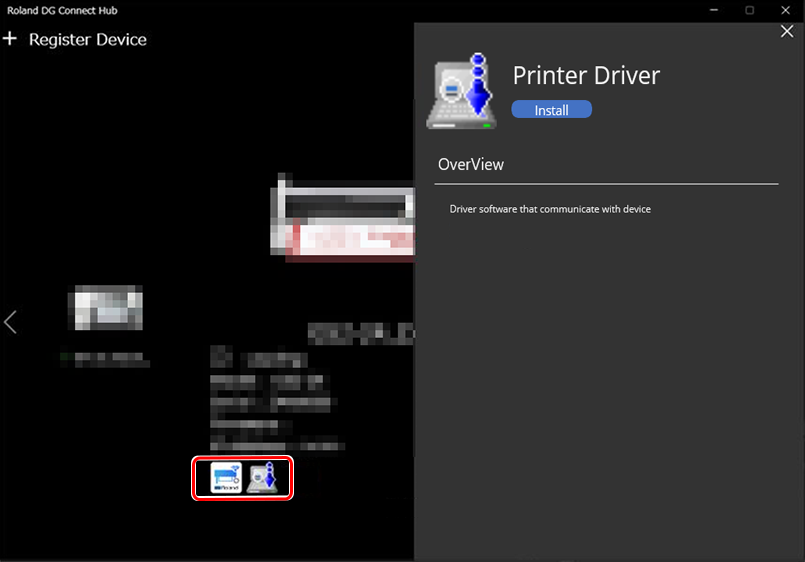Close the Printer Driver details panel
Viewport: 805px width, 562px height.
pyautogui.click(x=786, y=32)
